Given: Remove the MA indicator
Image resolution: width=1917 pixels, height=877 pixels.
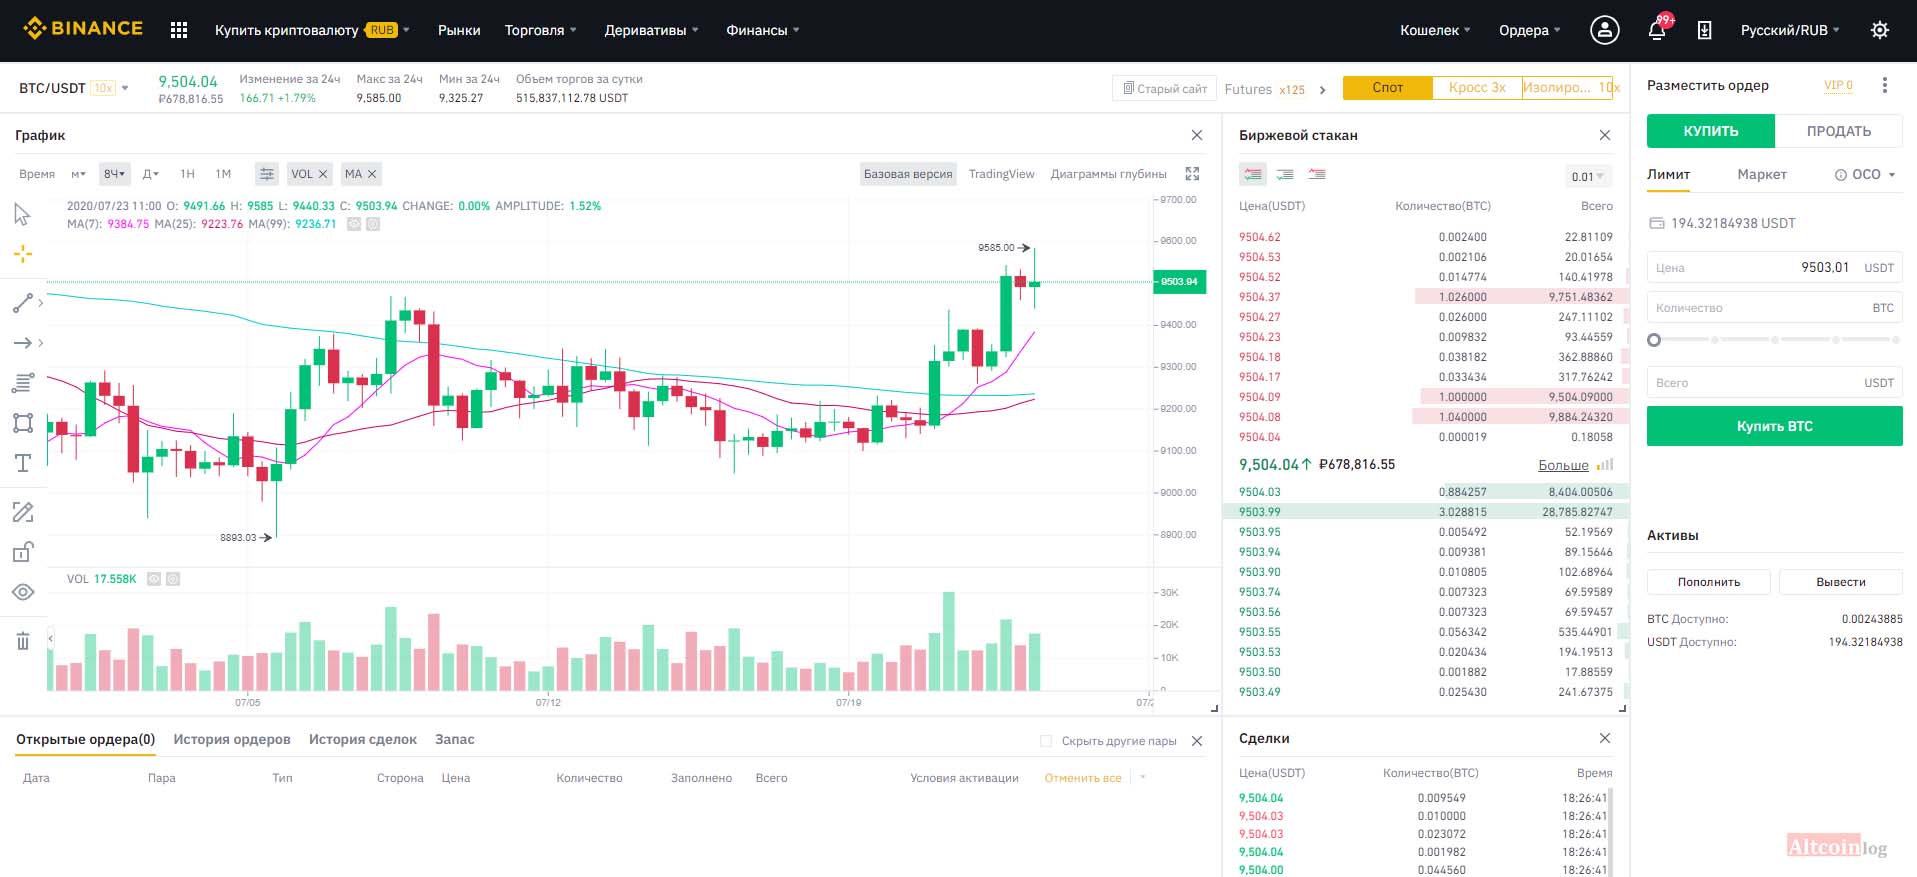Looking at the screenshot, I should coord(372,174).
